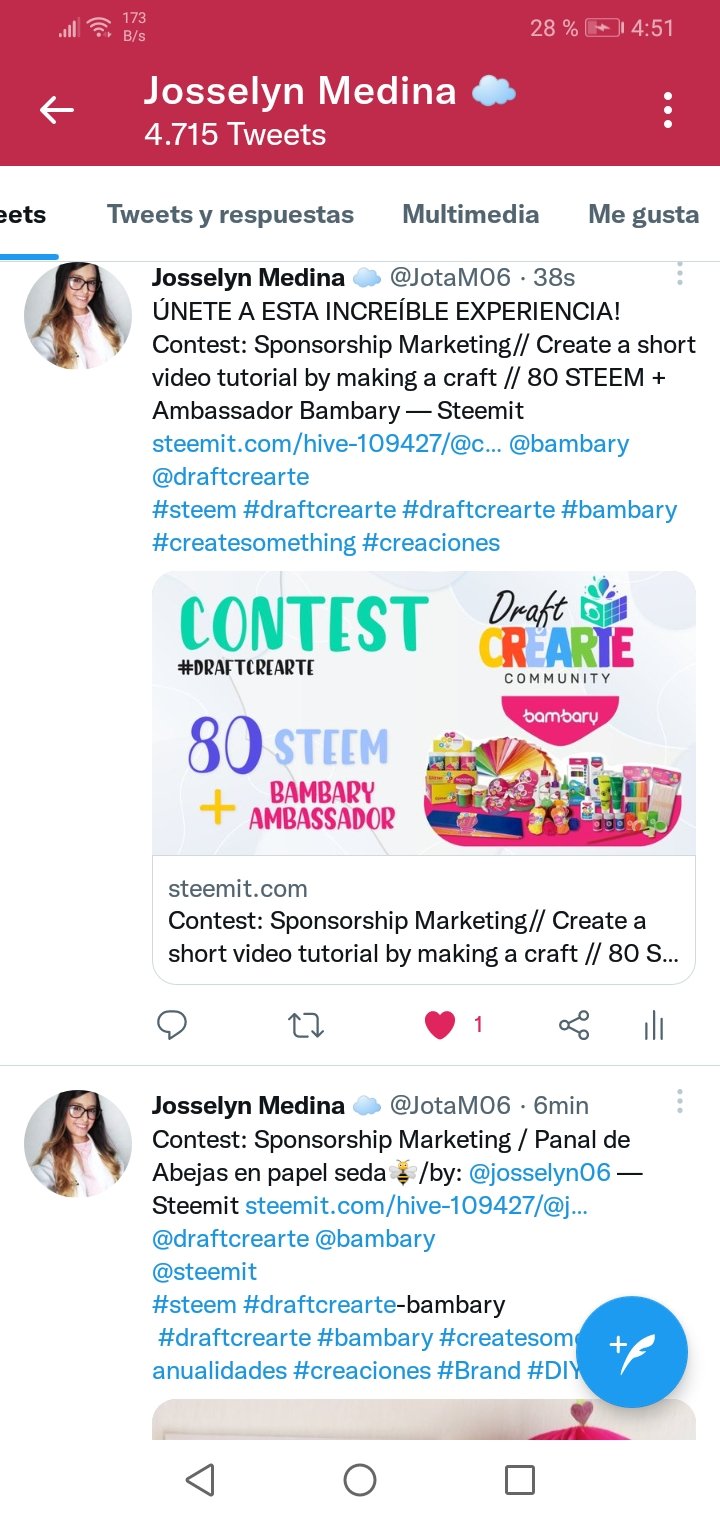Tap the Android home navigation button
This screenshot has height=1520, width=720.
pos(360,1480)
